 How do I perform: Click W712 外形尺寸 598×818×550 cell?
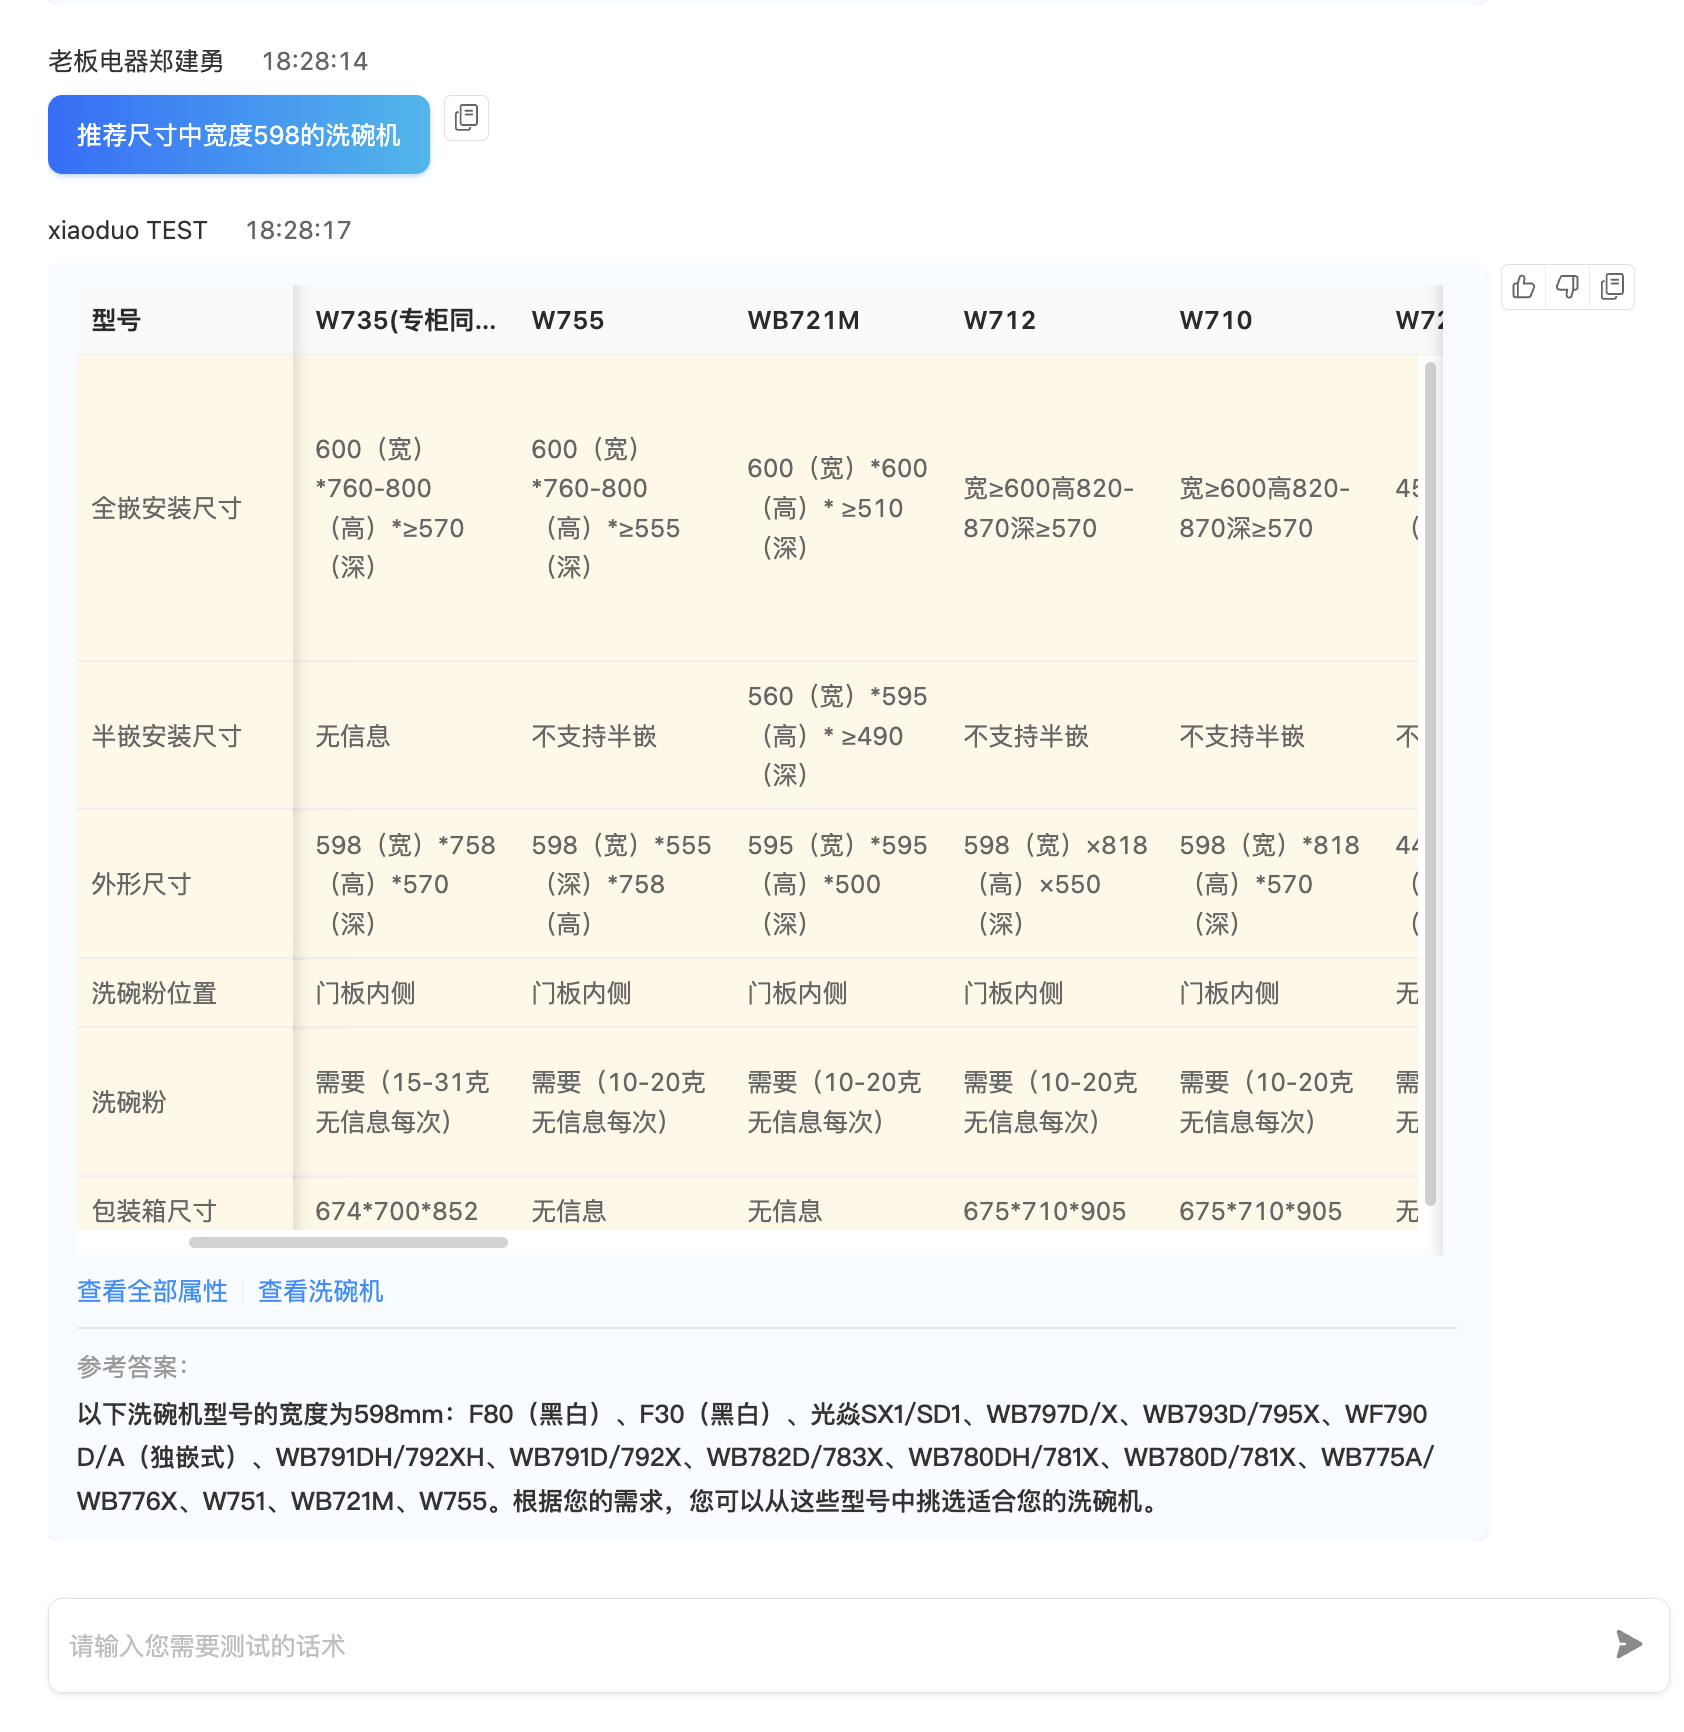coord(1055,884)
